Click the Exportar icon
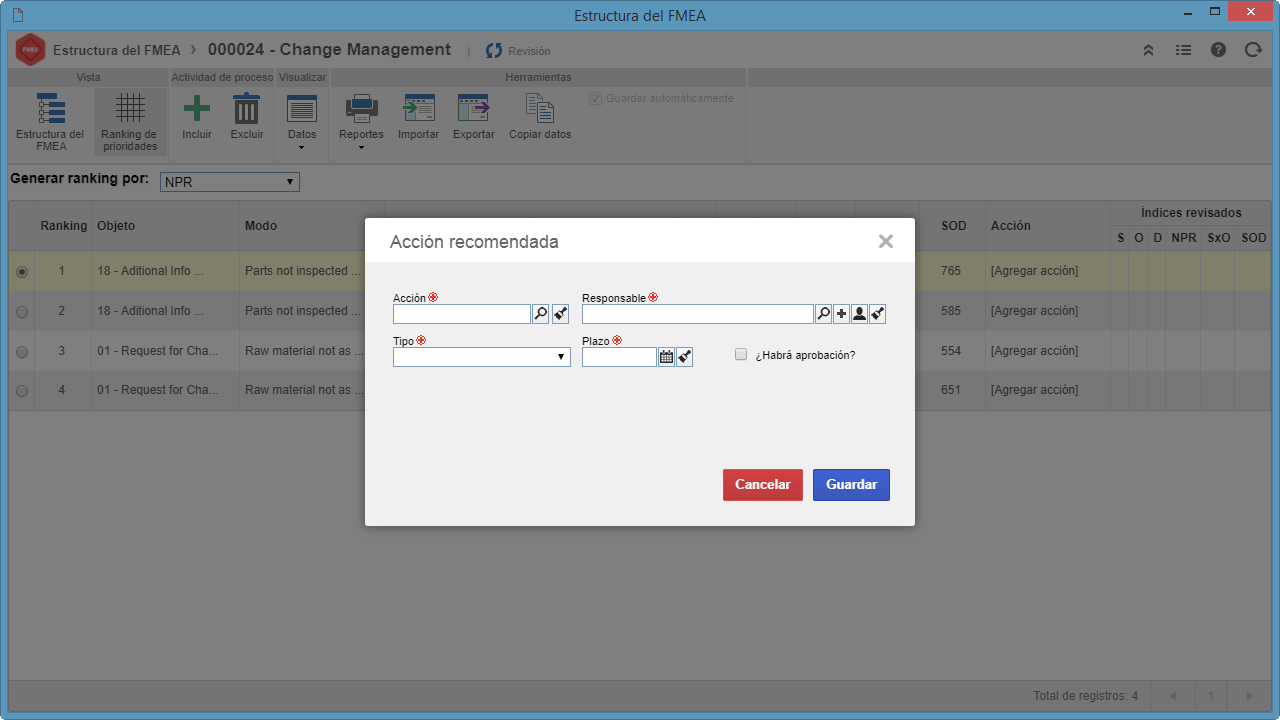The image size is (1280, 720). [473, 108]
